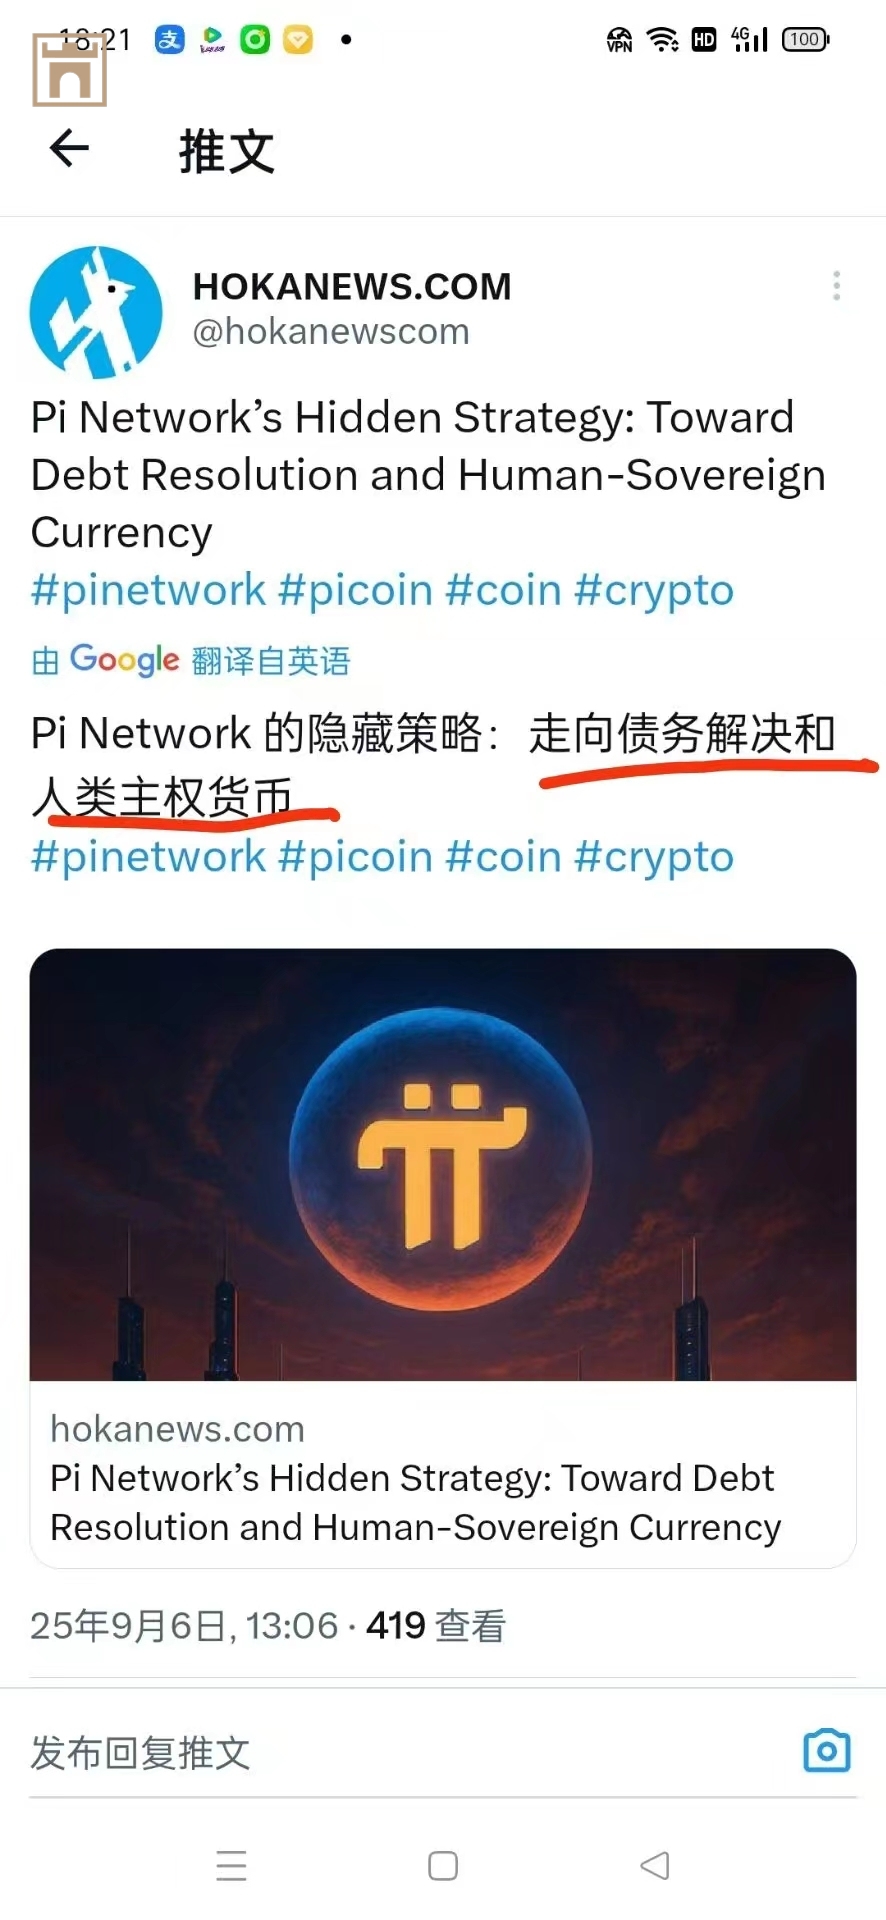
Task: Tap the watermark house icon at top-left
Action: [x=70, y=70]
